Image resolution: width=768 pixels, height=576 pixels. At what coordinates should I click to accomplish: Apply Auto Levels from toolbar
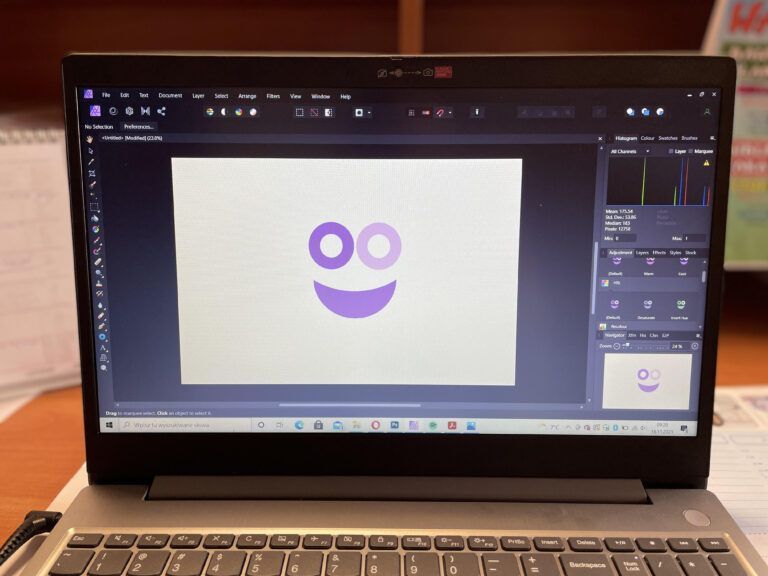[x=210, y=112]
